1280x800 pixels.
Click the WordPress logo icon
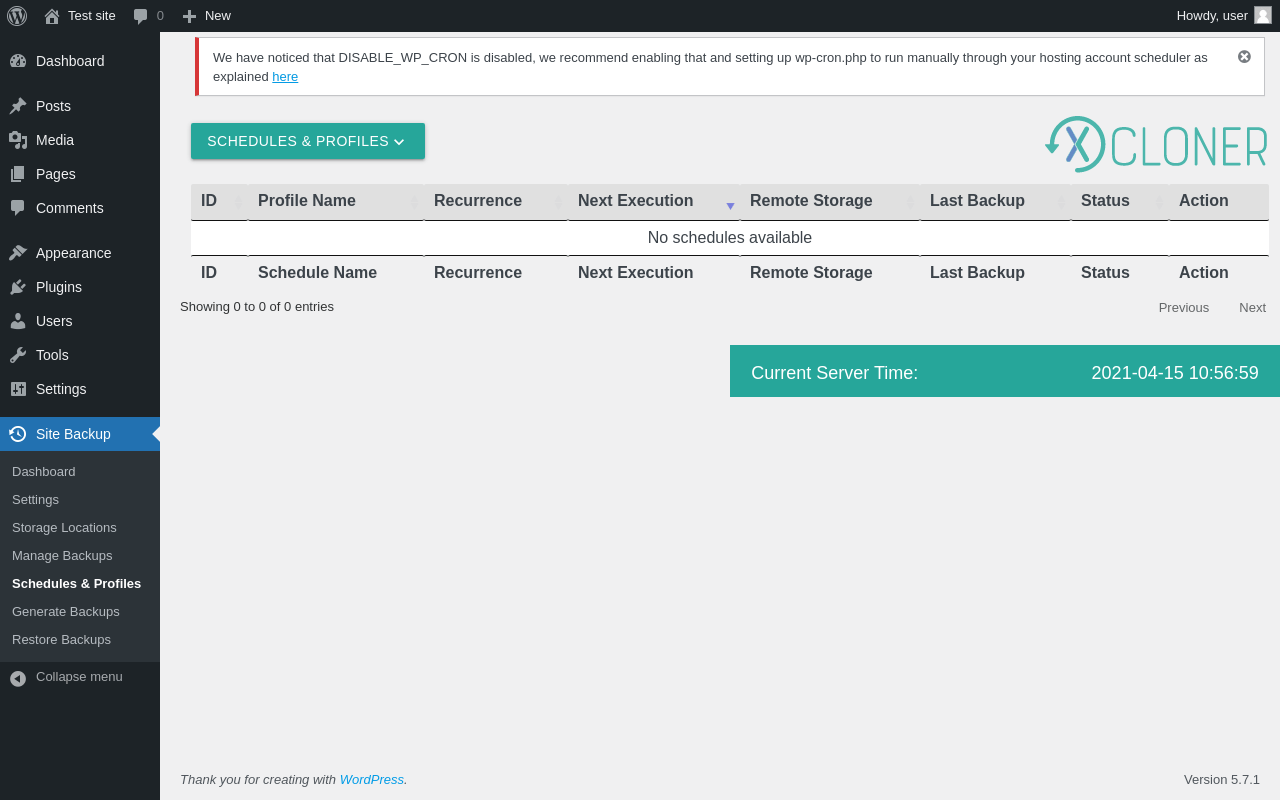coord(17,16)
